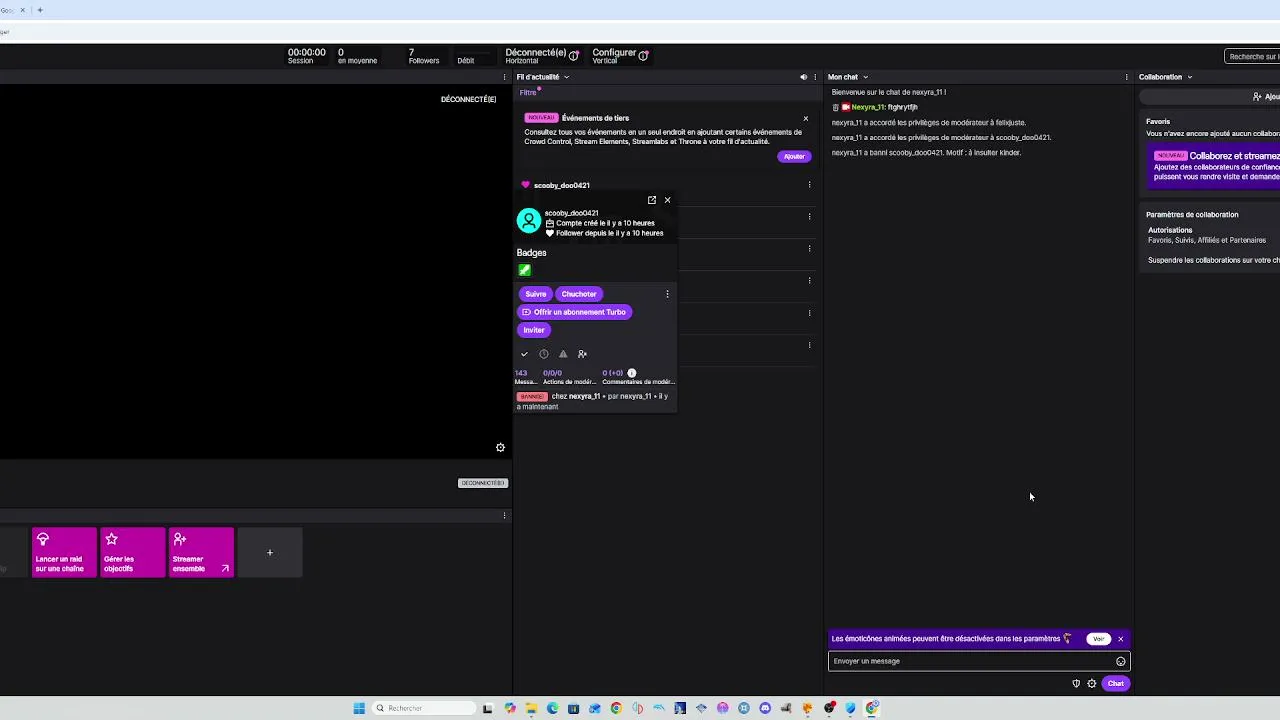Click Lancer un raid sur une chaîne
The image size is (1280, 720).
pos(64,553)
